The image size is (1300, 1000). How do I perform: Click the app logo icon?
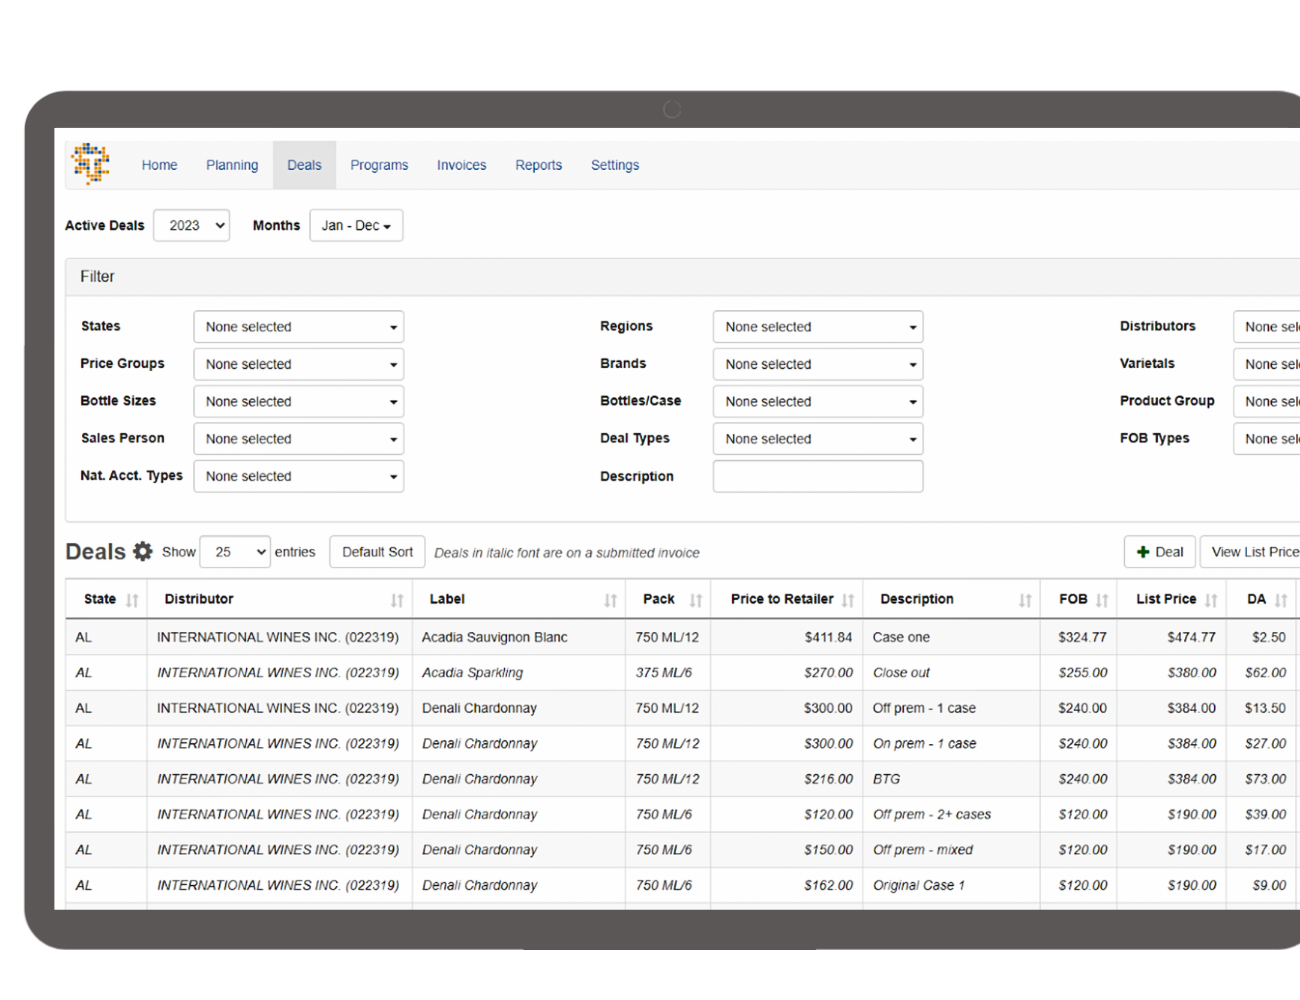91,164
